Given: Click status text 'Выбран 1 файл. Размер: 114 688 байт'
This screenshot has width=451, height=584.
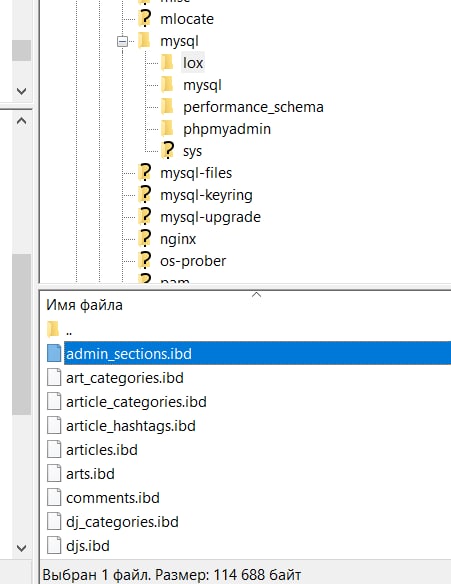Looking at the screenshot, I should pyautogui.click(x=172, y=575).
